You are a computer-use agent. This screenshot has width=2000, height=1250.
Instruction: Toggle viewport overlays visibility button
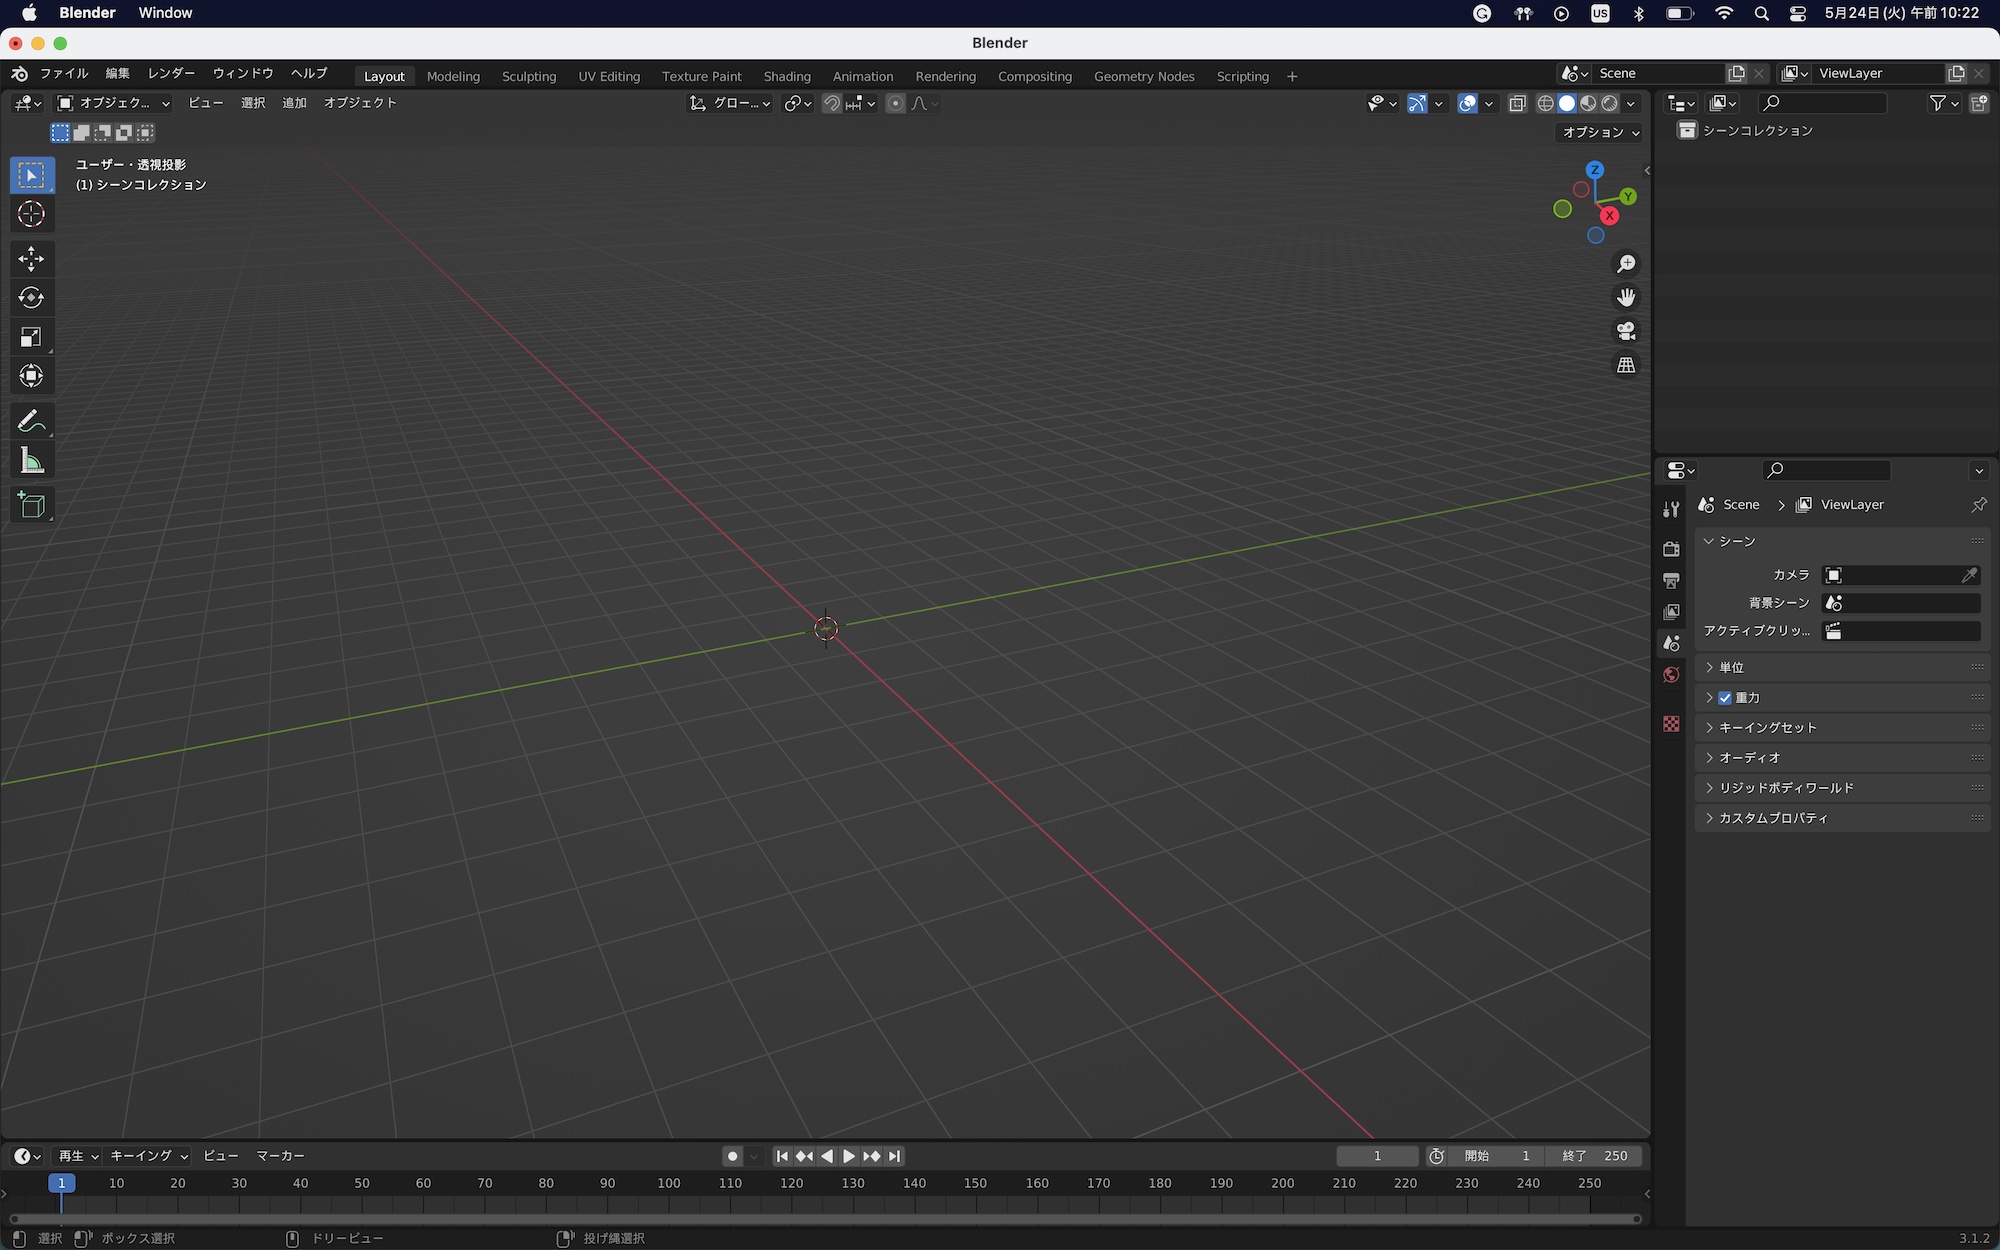pyautogui.click(x=1467, y=103)
